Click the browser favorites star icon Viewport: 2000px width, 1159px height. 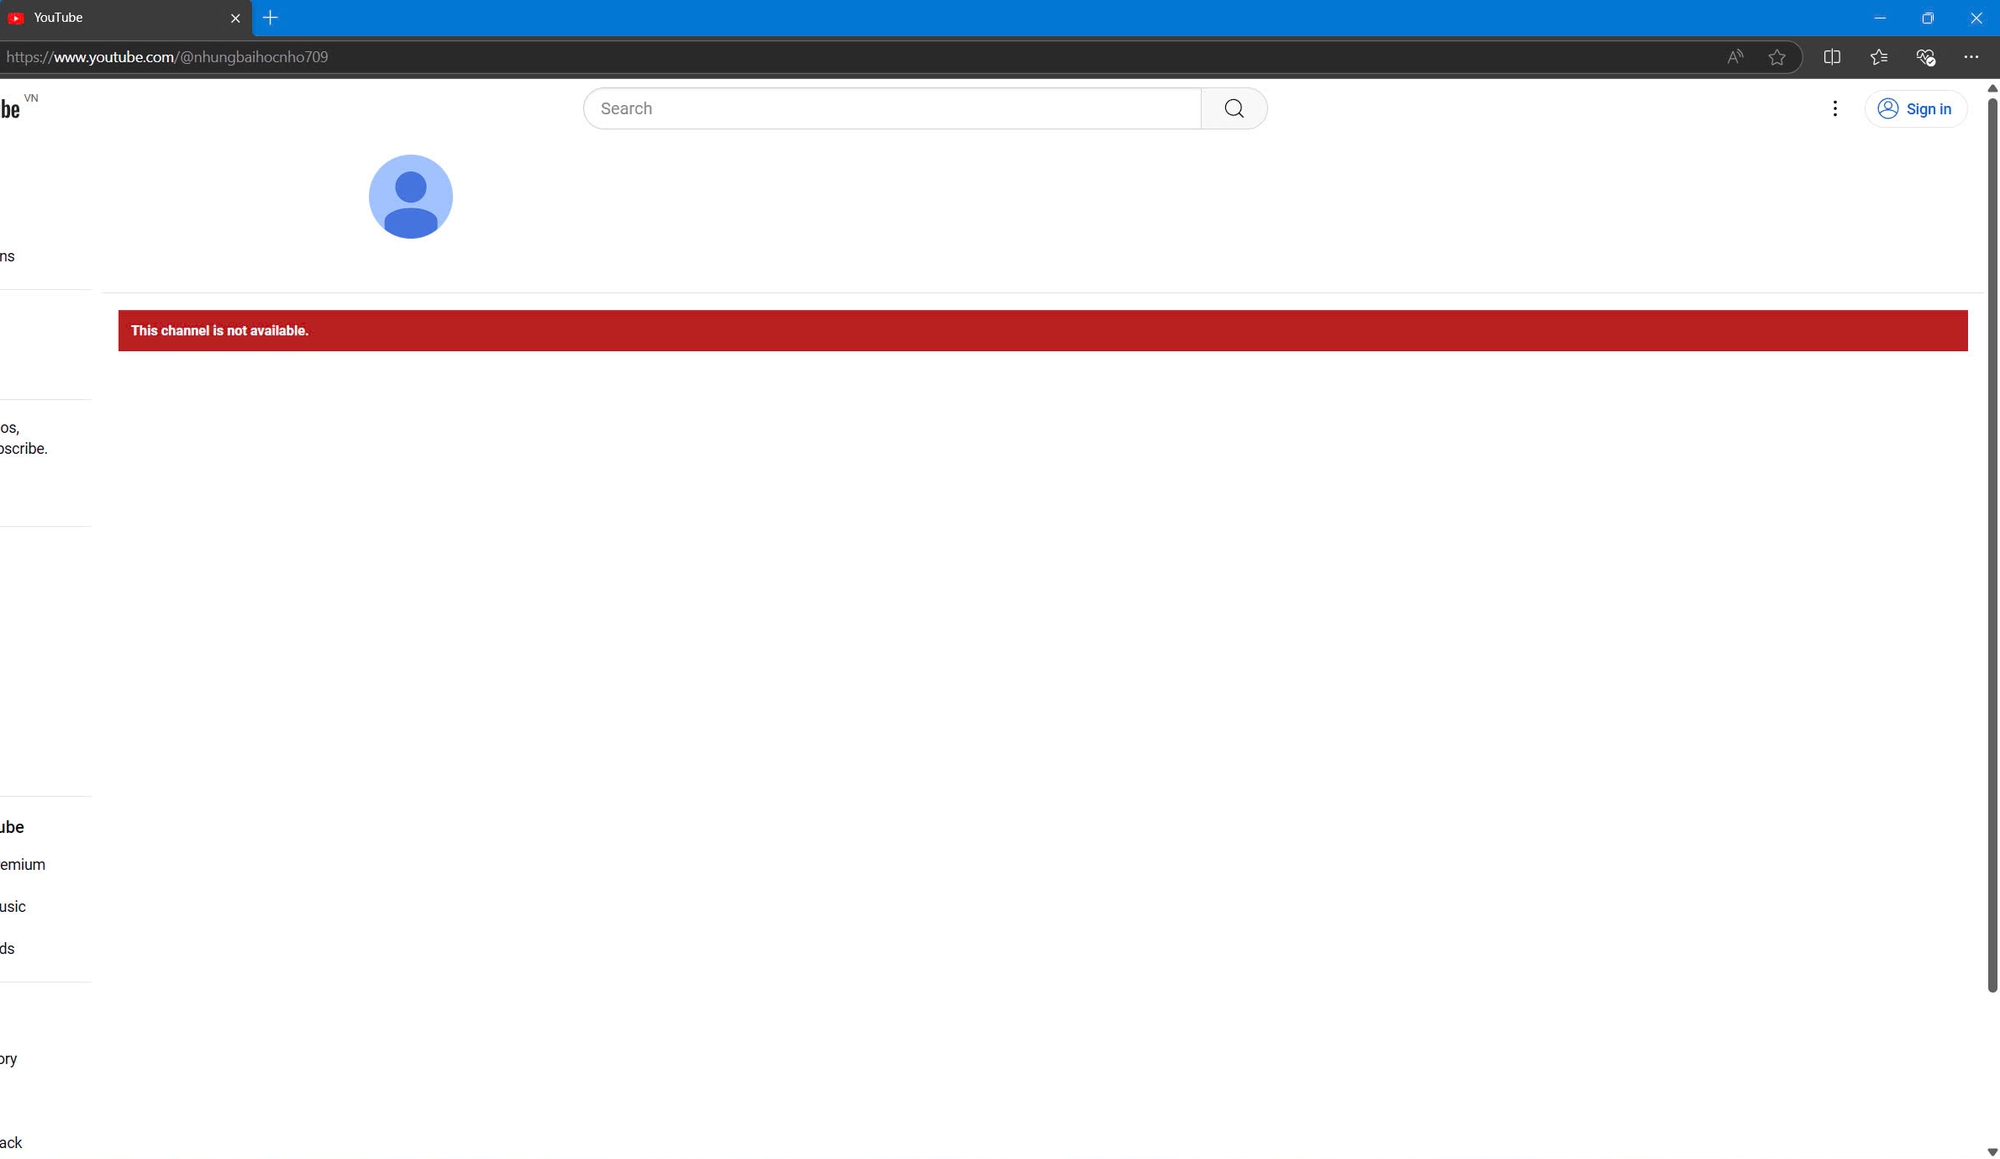coord(1778,57)
